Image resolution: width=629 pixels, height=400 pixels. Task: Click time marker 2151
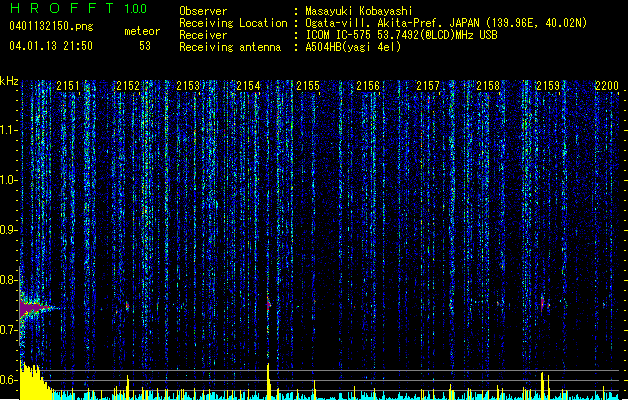click(68, 86)
